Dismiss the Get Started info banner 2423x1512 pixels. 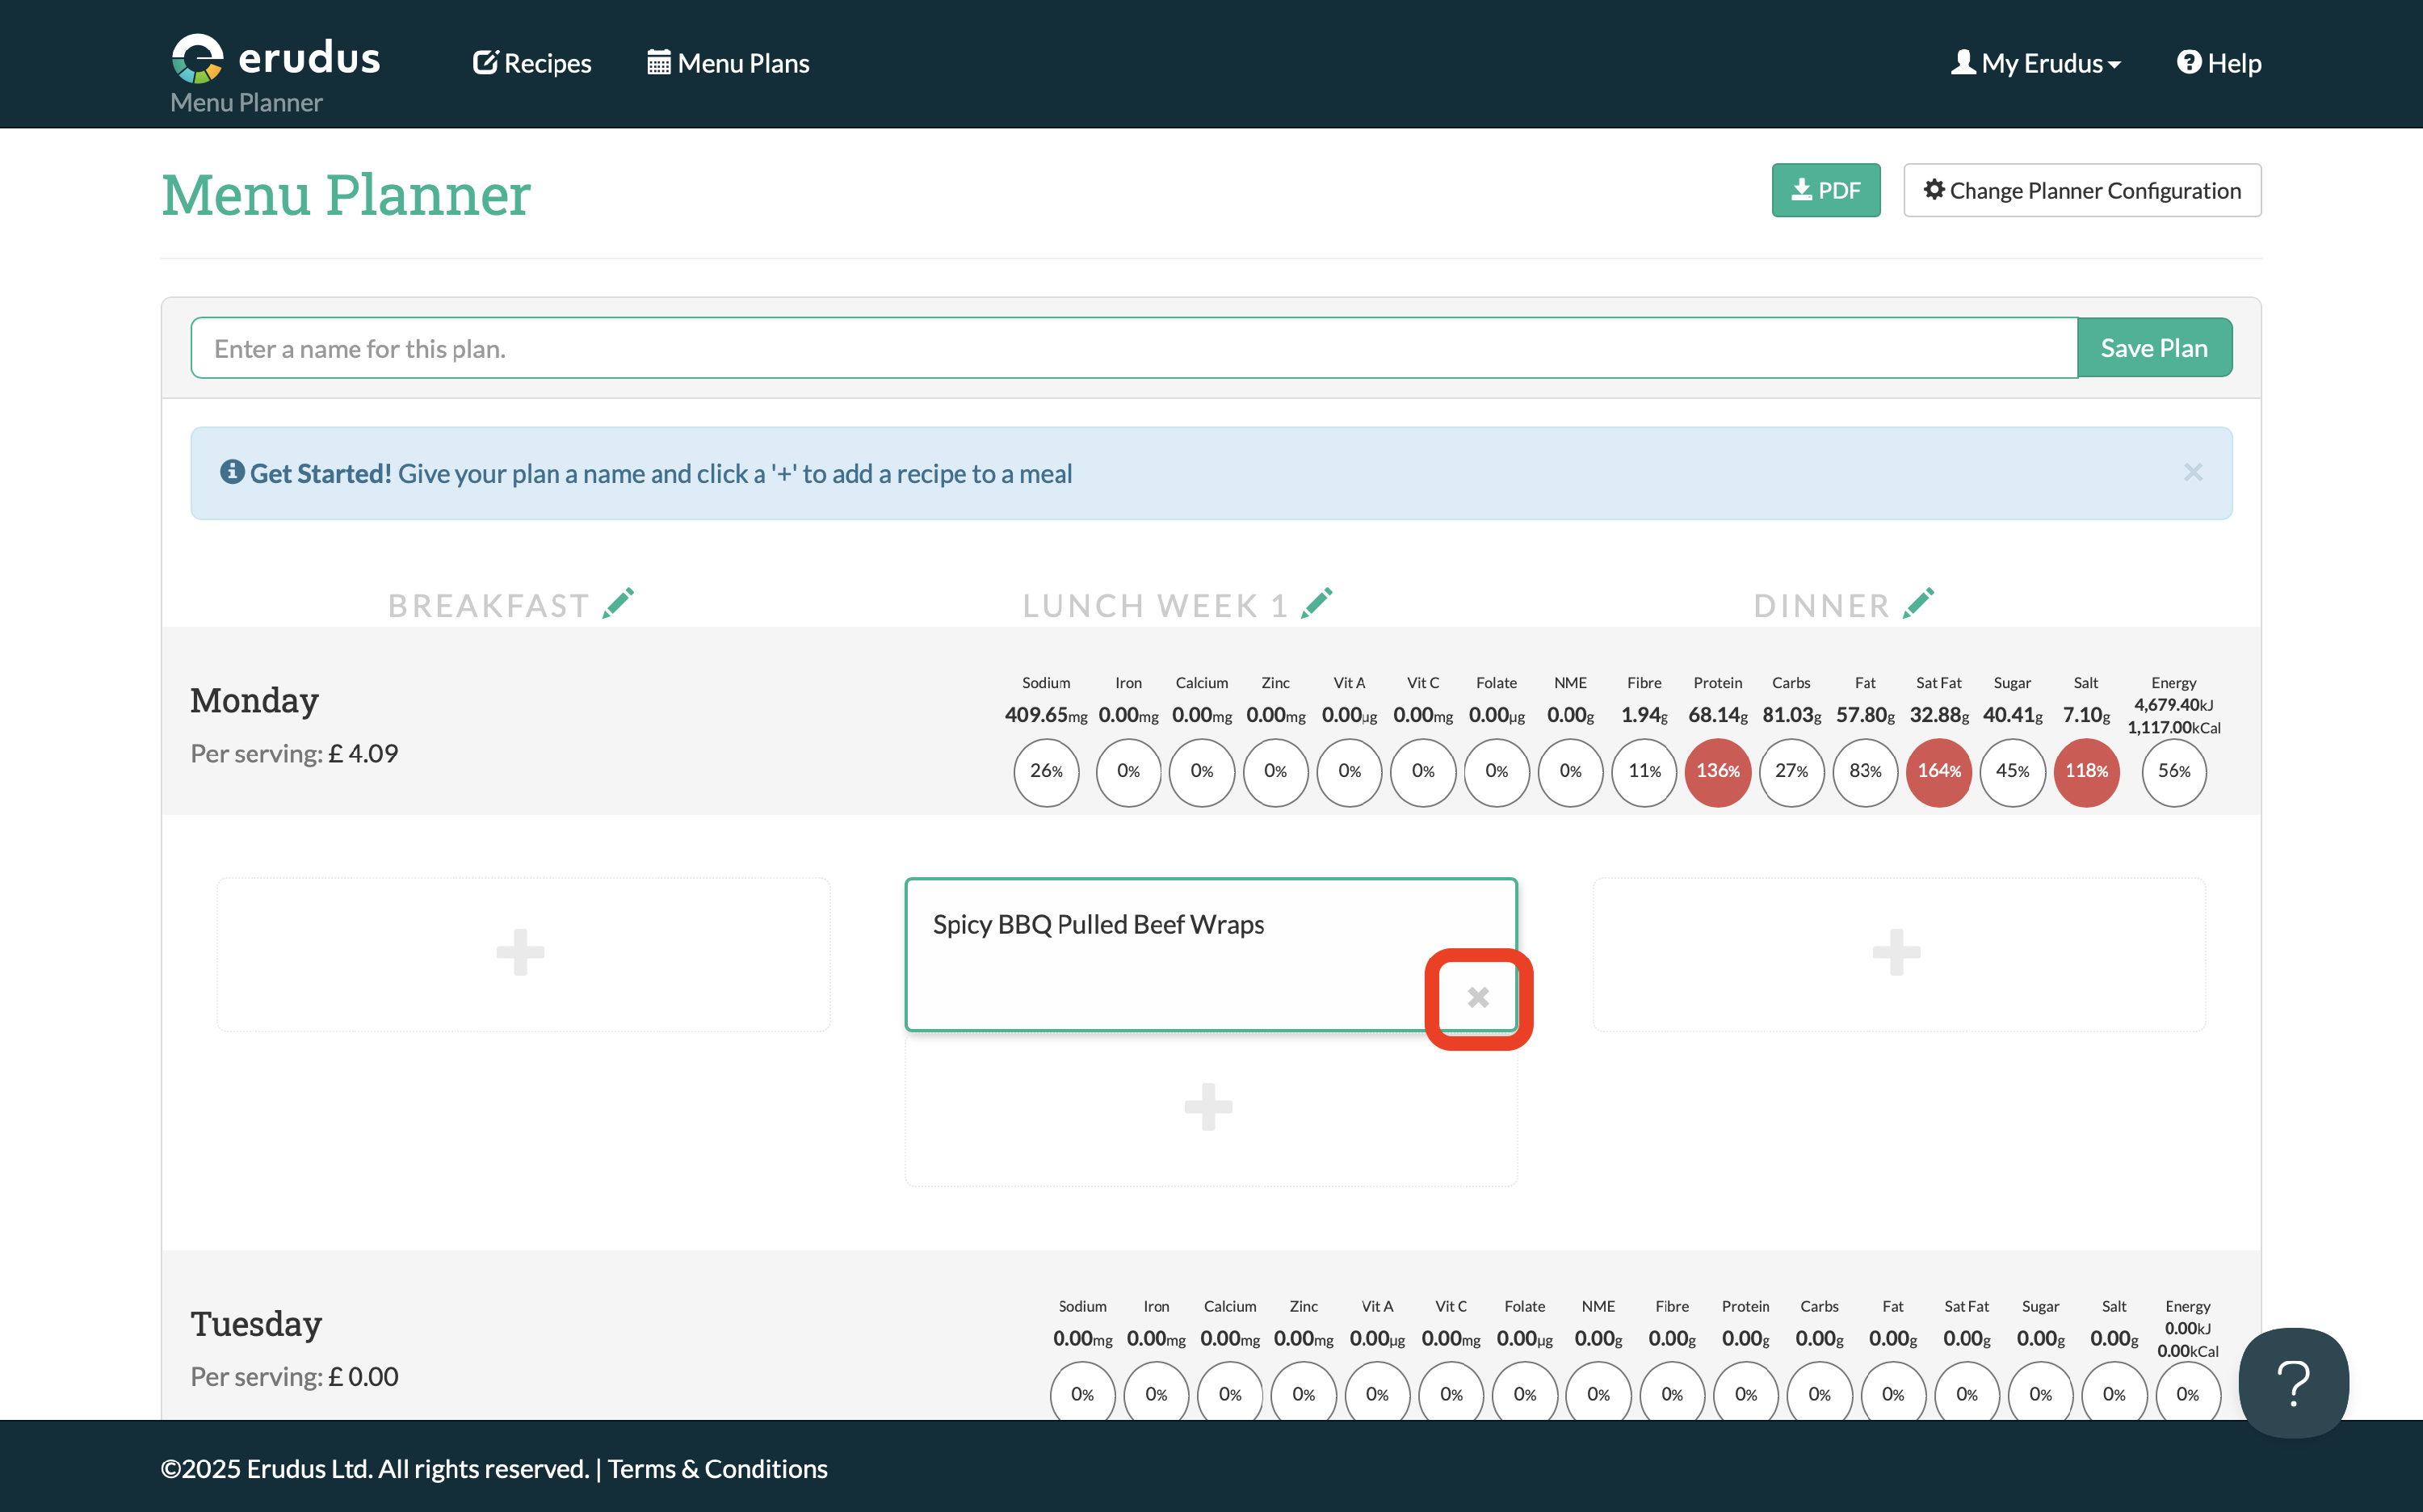[x=2193, y=473]
